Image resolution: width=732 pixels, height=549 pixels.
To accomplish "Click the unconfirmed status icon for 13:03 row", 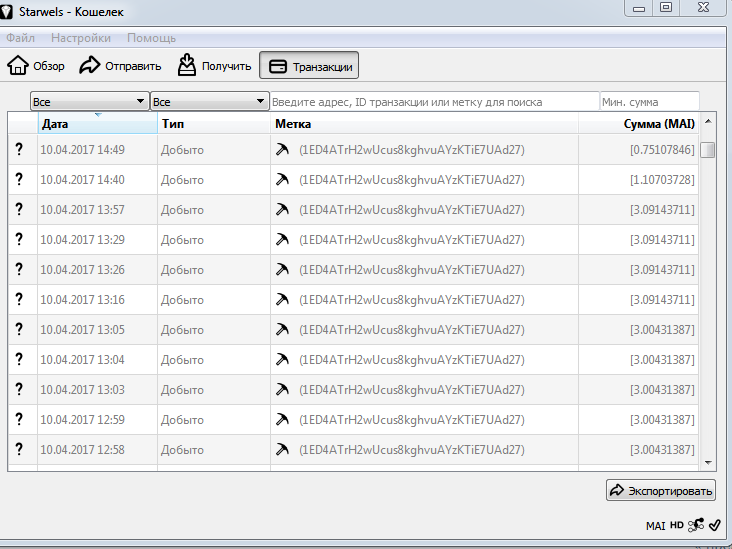I will pos(19,389).
